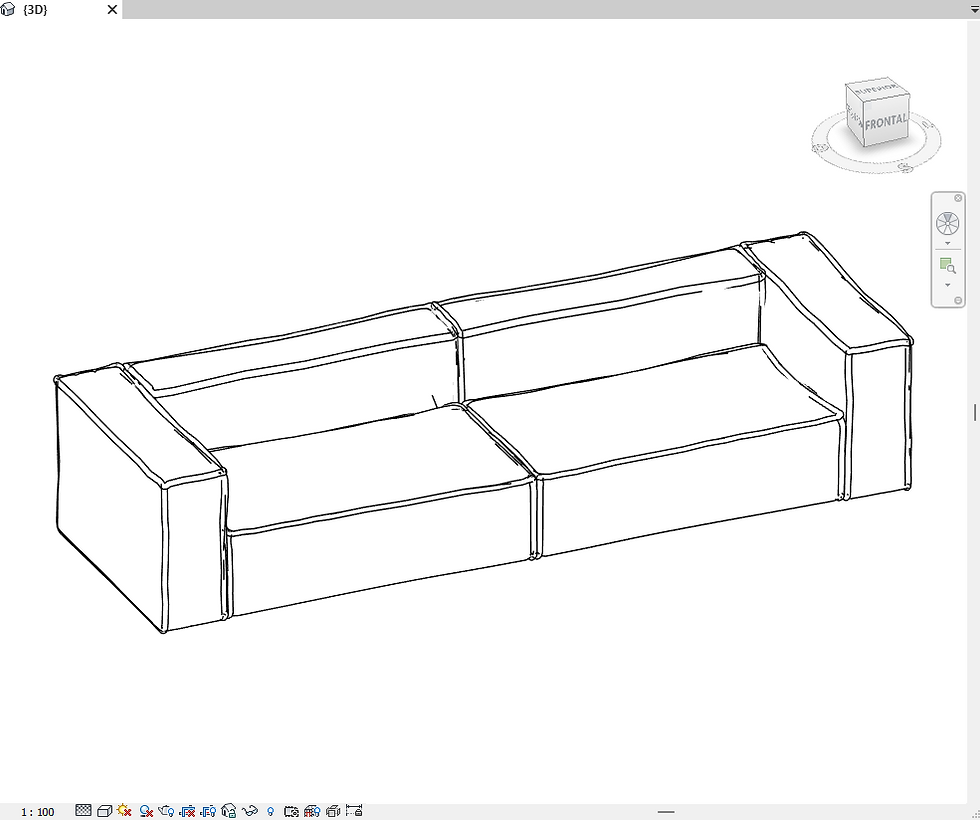
Task: Toggle the analytical model visibility icon
Action: coord(312,811)
